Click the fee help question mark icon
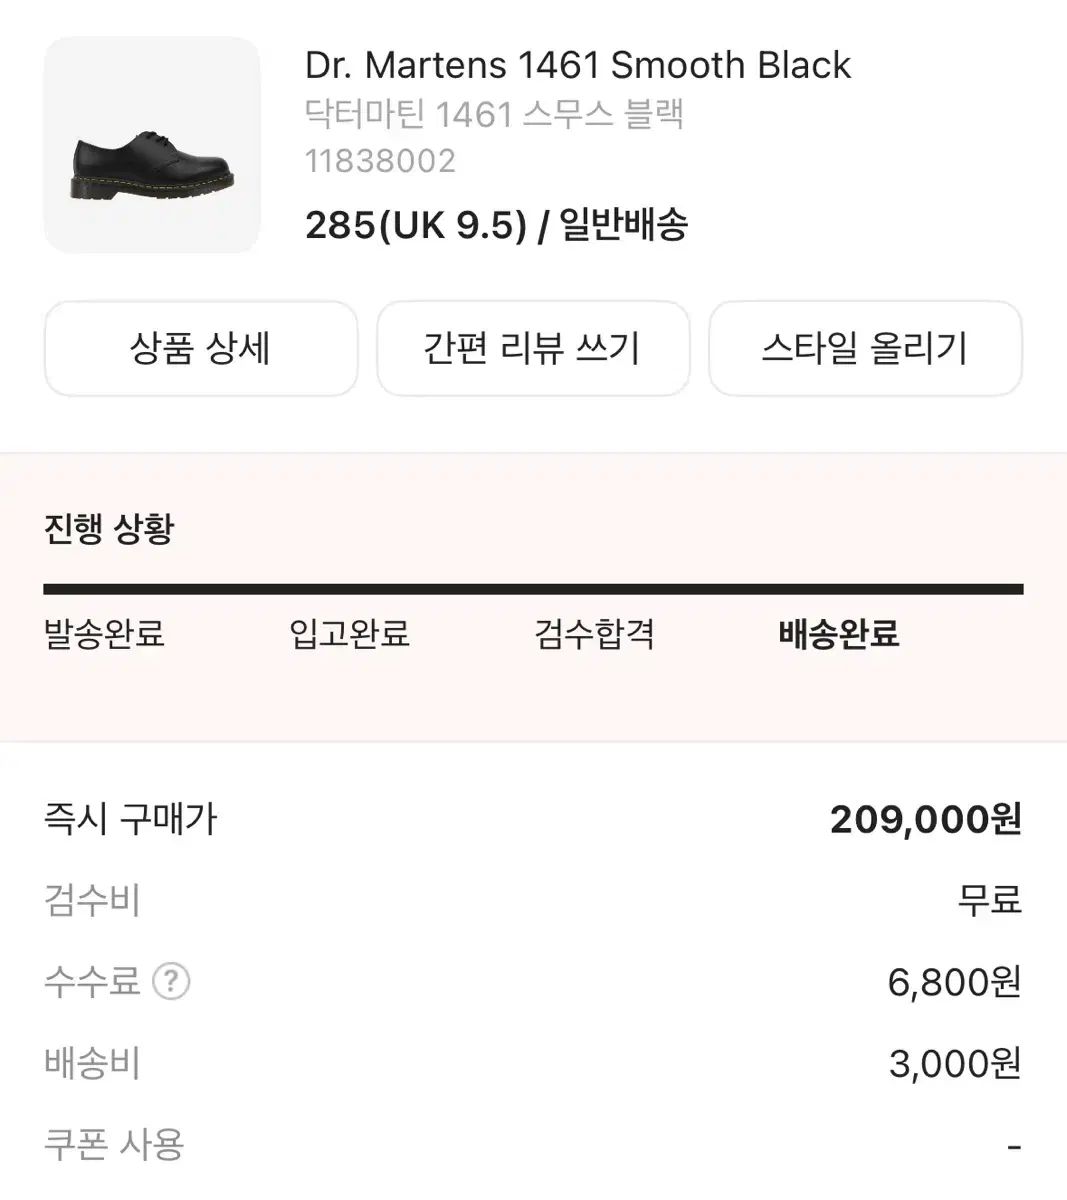Viewport: 1067px width, 1200px height. pos(171,981)
